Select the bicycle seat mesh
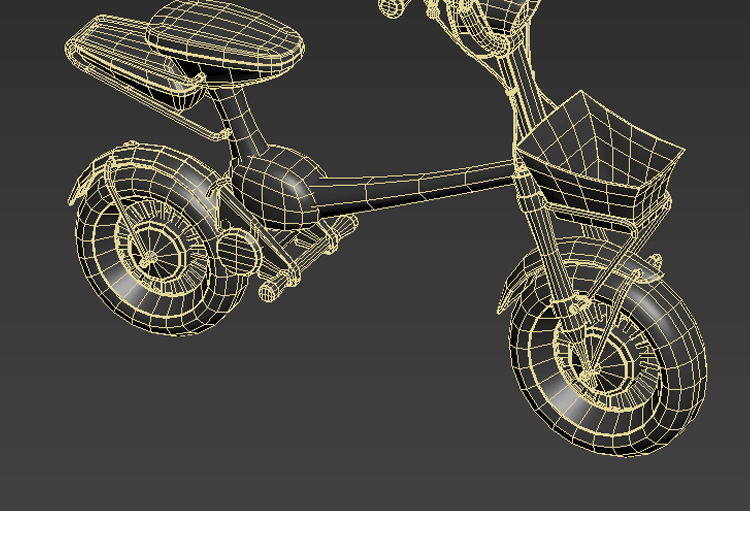 pos(225,40)
